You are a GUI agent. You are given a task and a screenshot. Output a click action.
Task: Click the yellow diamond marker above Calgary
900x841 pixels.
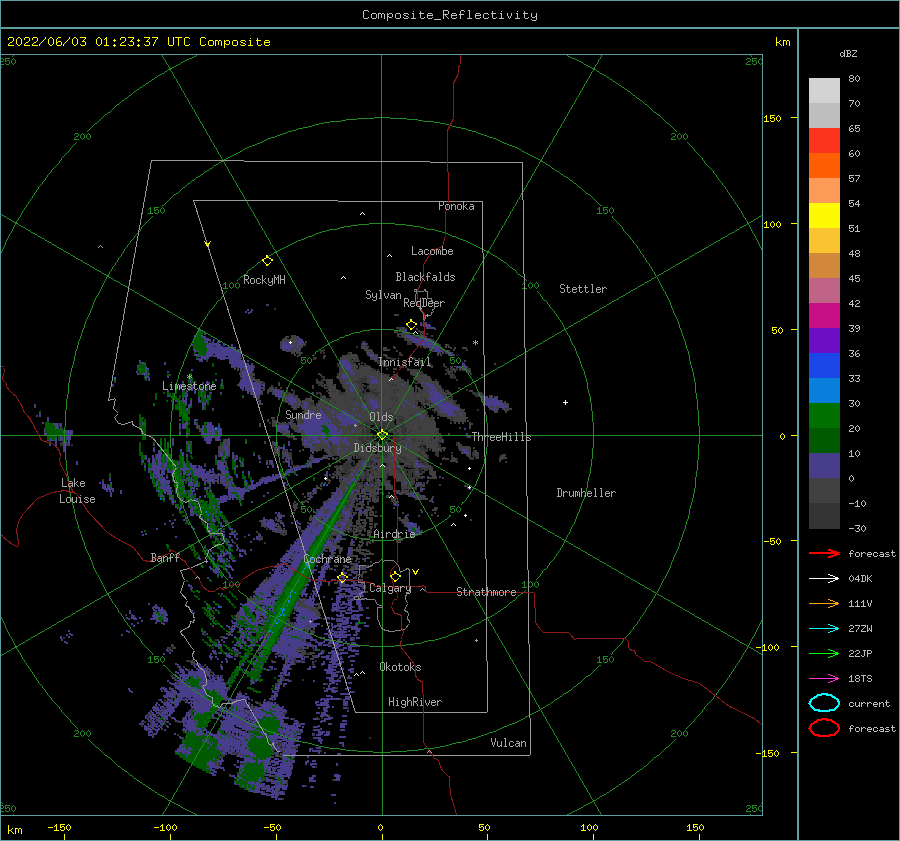(395, 576)
